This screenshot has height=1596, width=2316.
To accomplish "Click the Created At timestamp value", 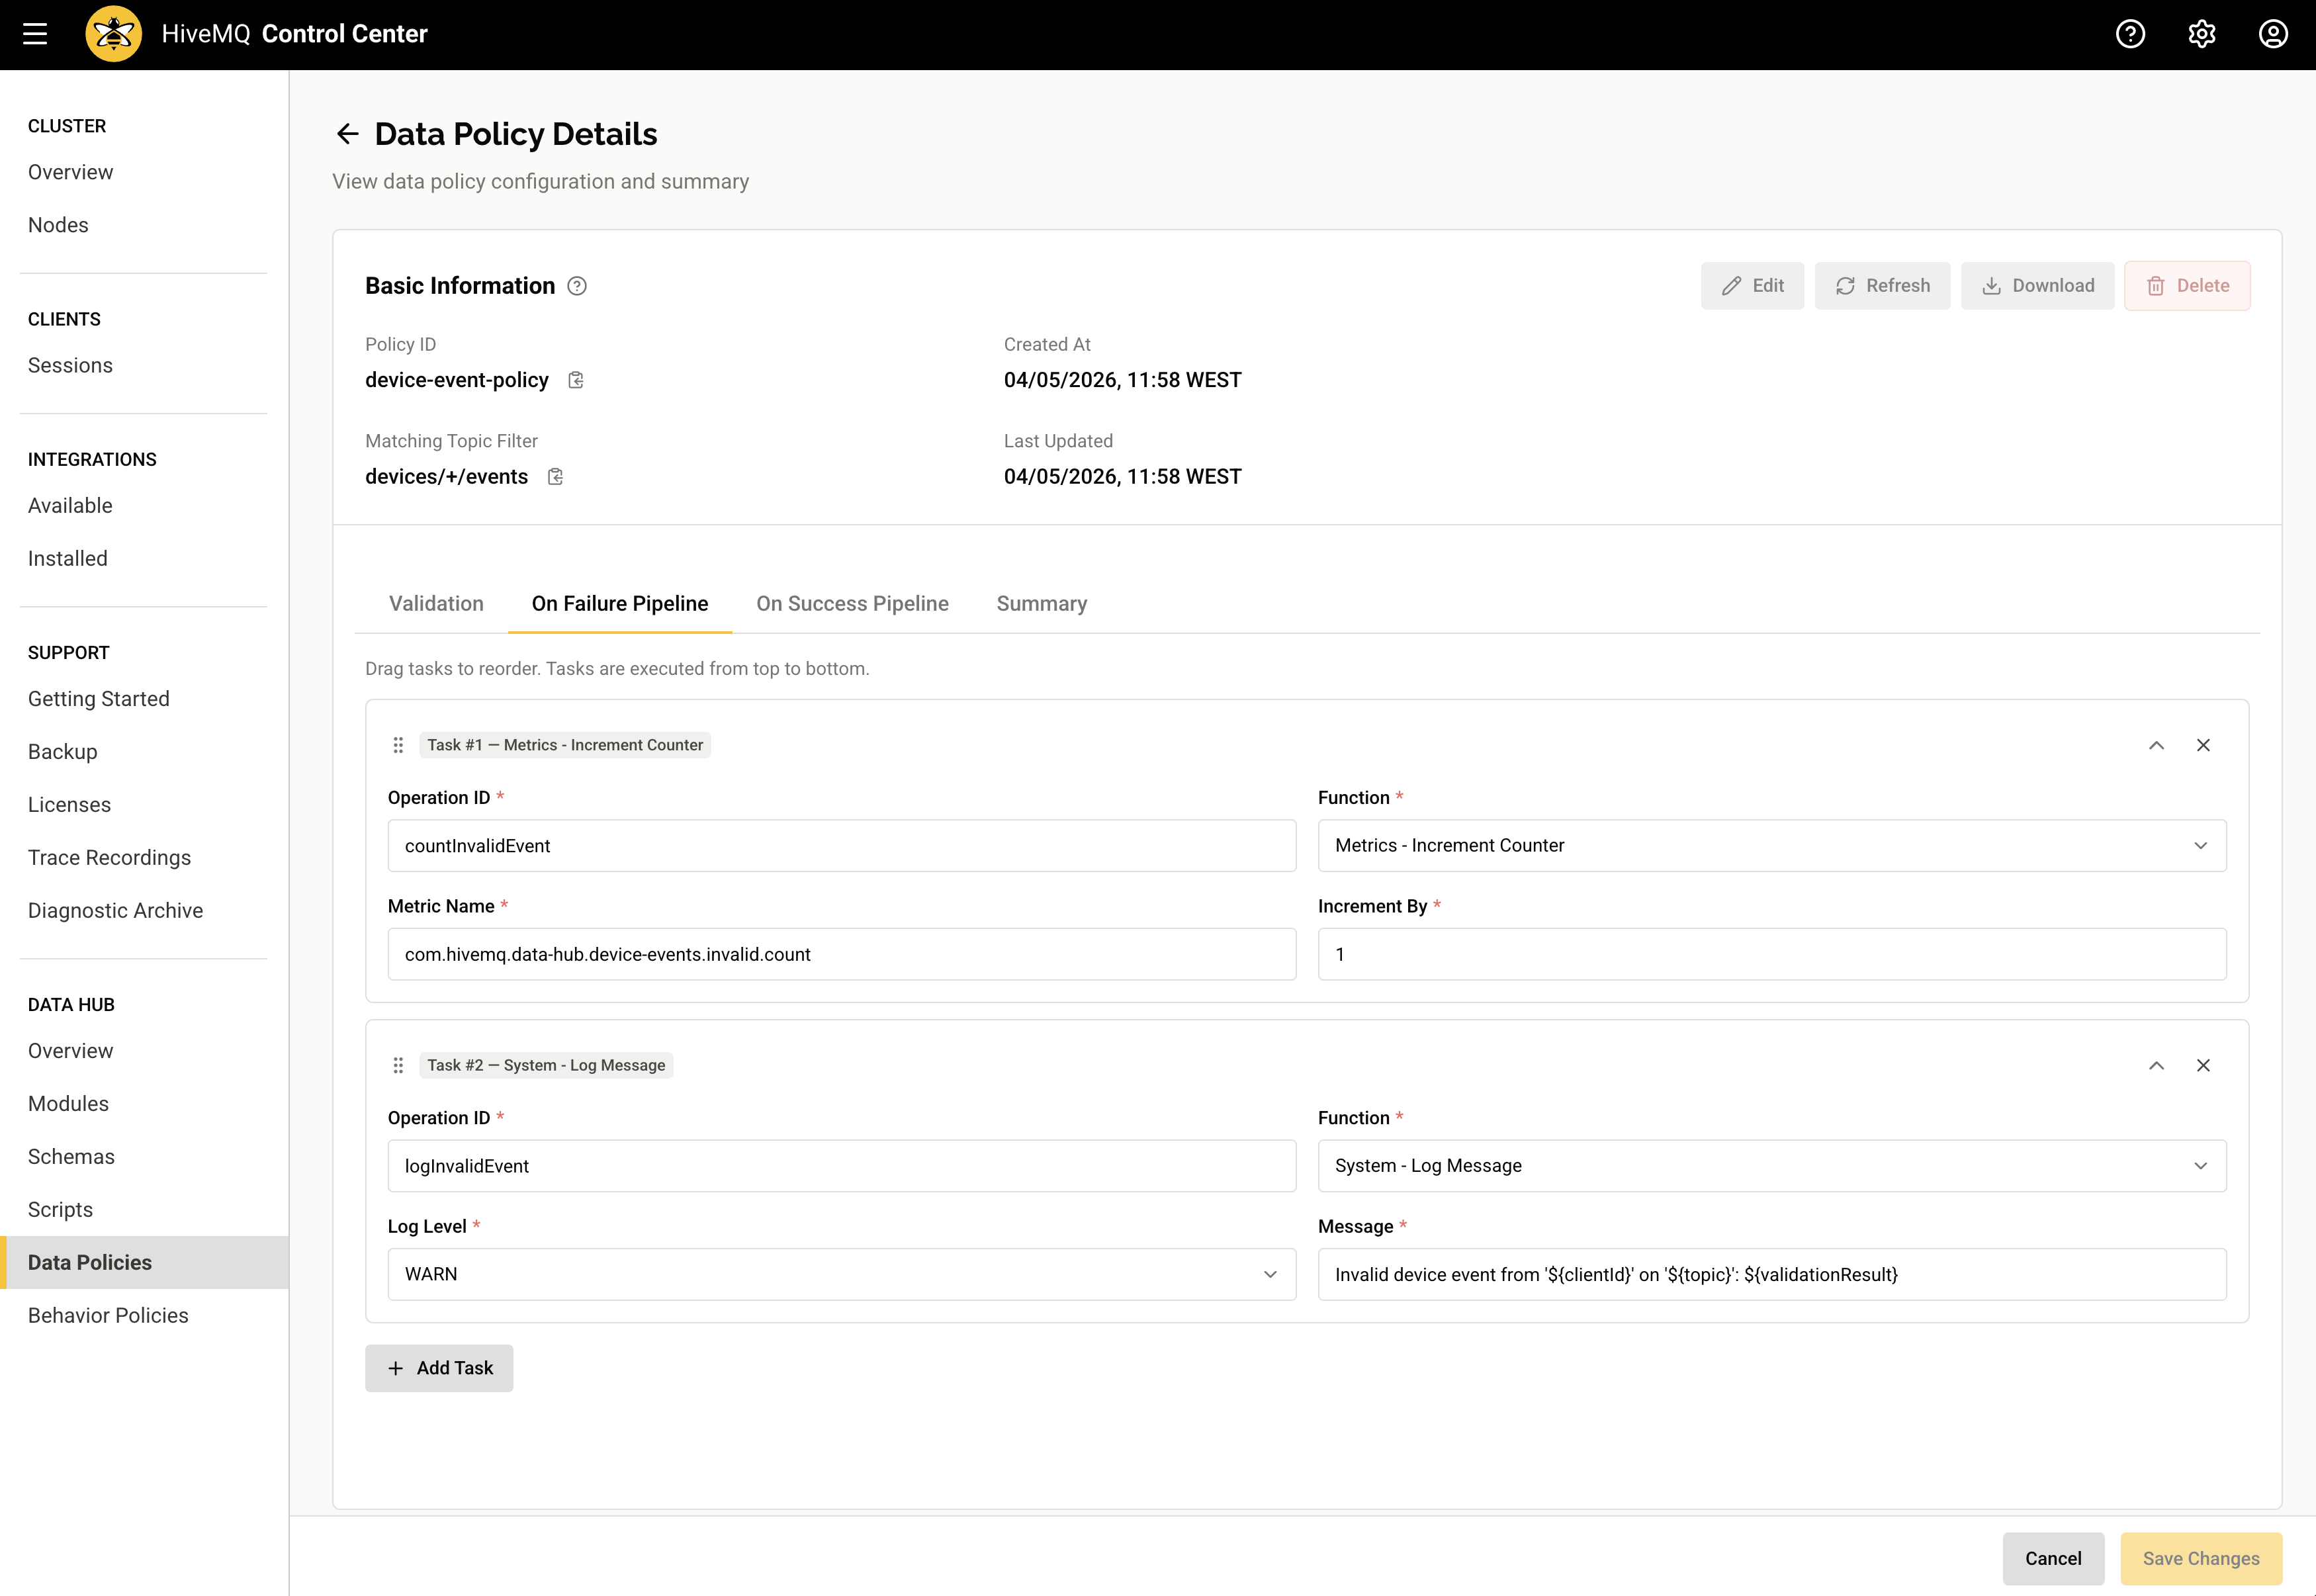I will click(1122, 380).
